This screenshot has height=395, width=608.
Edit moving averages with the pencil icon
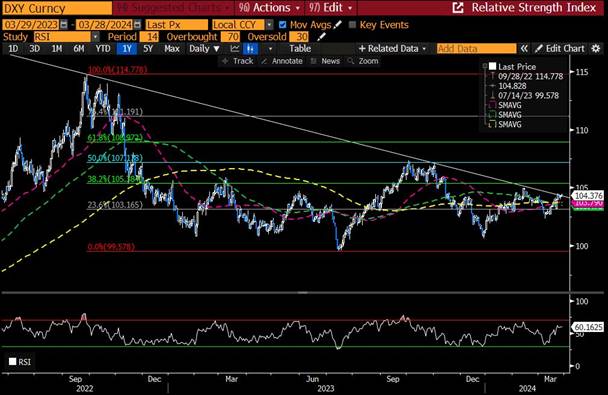pos(338,25)
